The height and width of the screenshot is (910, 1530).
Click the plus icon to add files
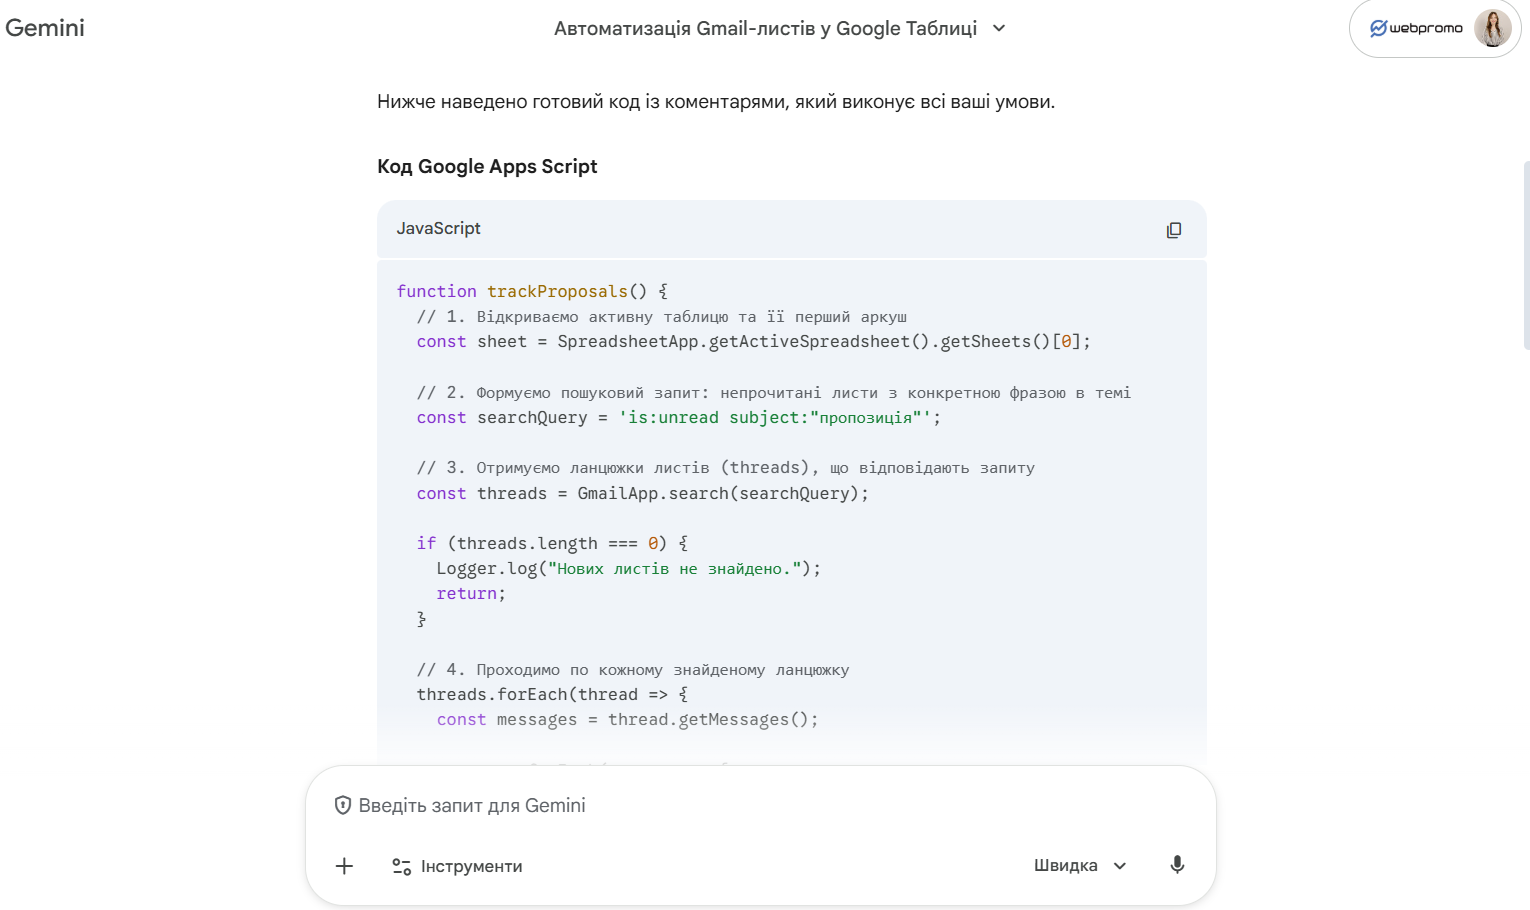(x=344, y=866)
